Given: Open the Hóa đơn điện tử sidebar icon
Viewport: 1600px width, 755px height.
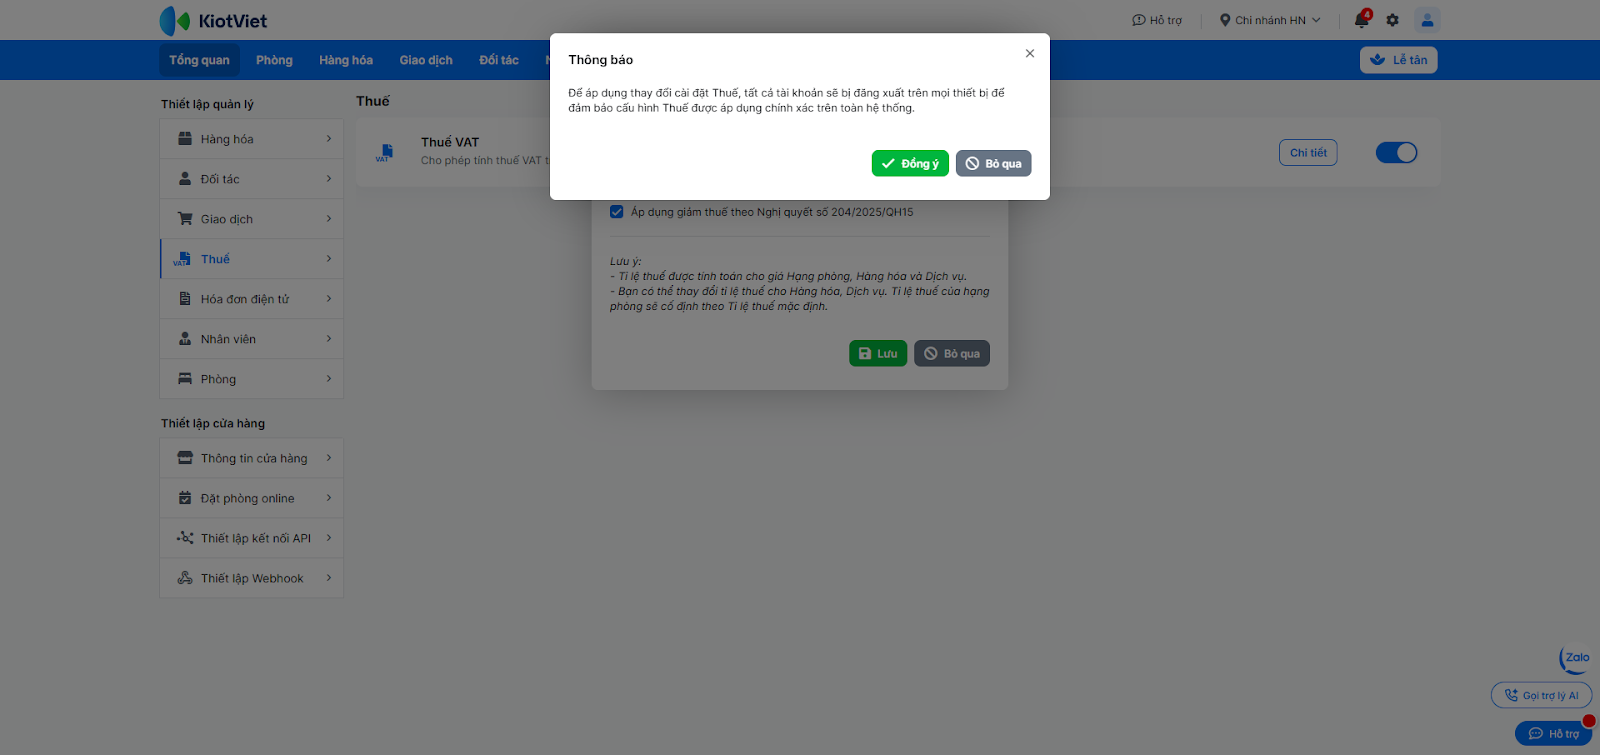Looking at the screenshot, I should click(x=185, y=299).
